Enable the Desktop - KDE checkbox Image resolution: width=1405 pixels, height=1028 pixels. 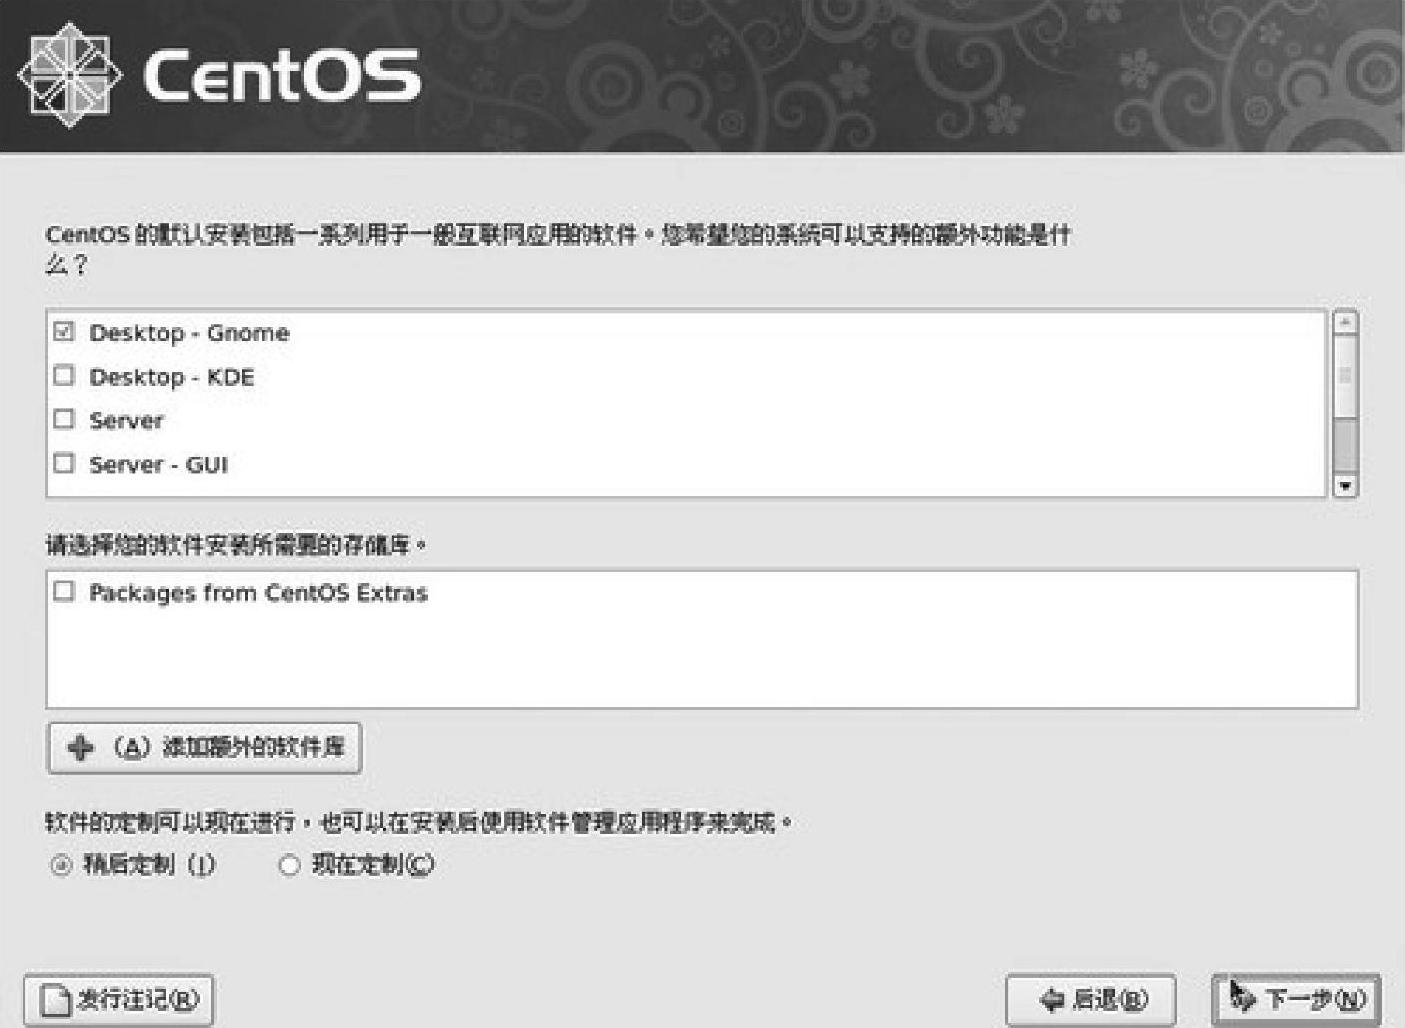click(x=64, y=376)
